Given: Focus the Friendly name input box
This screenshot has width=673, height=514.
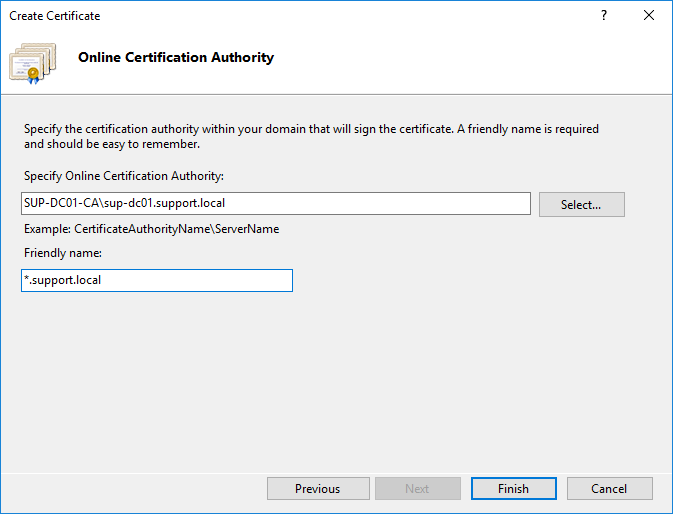Looking at the screenshot, I should (200, 280).
